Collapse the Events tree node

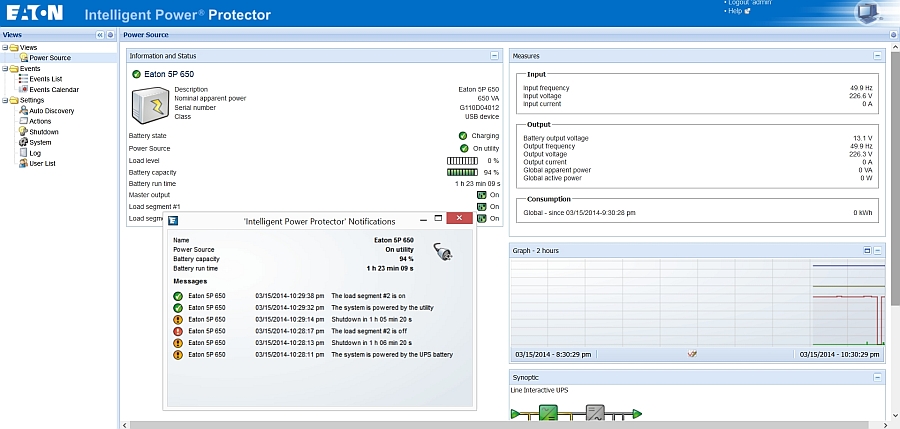click(5, 68)
